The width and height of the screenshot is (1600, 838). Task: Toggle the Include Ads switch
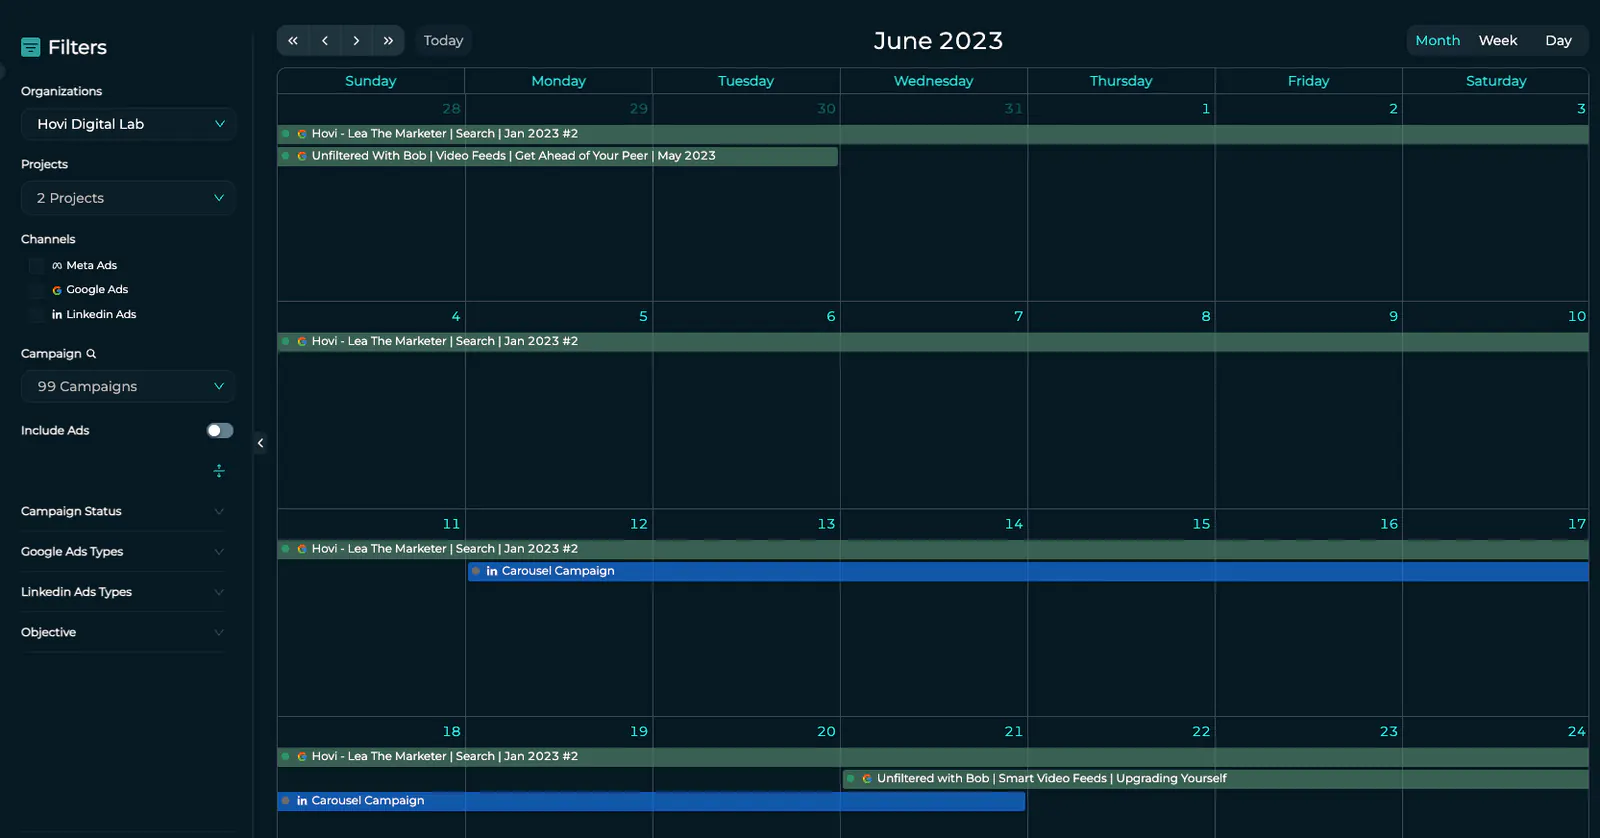220,431
